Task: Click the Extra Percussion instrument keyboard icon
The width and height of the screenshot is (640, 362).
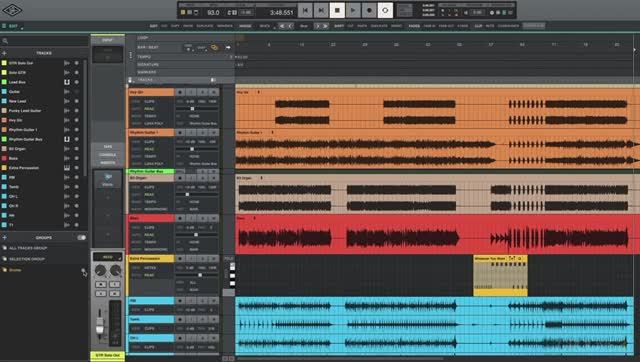Action: pyautogui.click(x=67, y=168)
